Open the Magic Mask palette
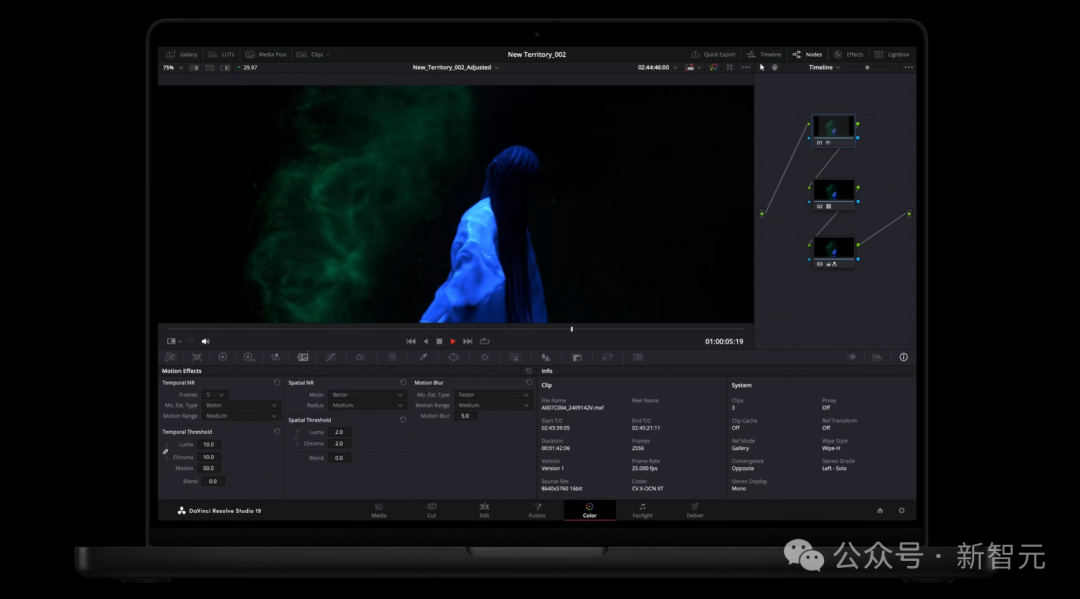 (x=515, y=357)
